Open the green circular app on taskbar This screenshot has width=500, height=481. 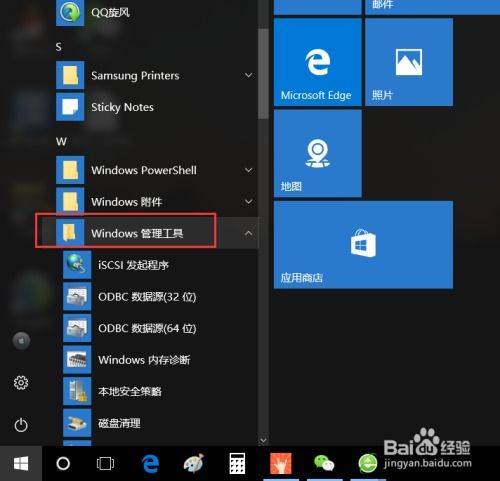tap(368, 463)
